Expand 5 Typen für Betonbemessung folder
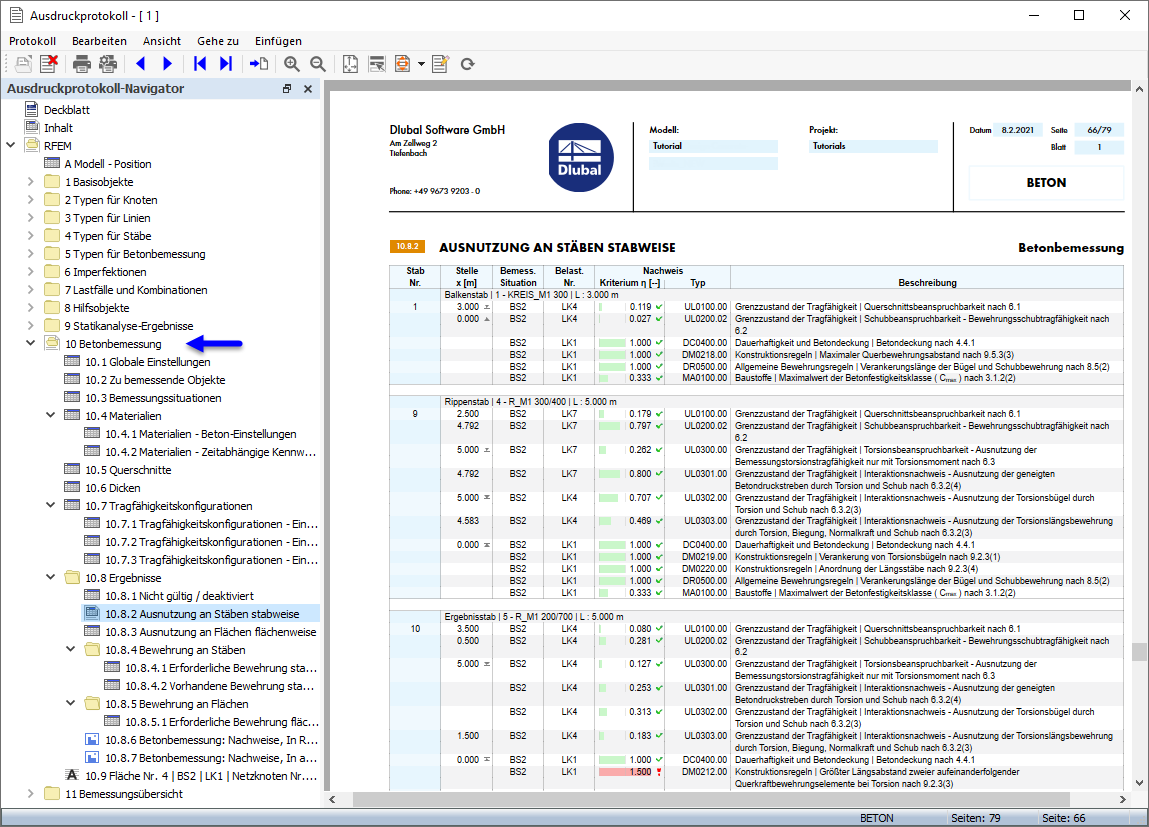The image size is (1149, 827). (31, 253)
